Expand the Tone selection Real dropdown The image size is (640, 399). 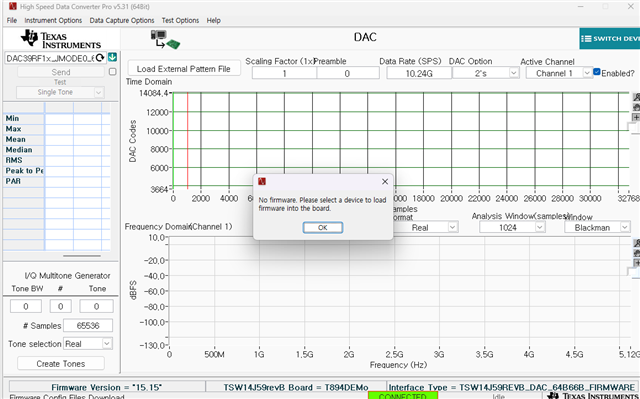88,344
